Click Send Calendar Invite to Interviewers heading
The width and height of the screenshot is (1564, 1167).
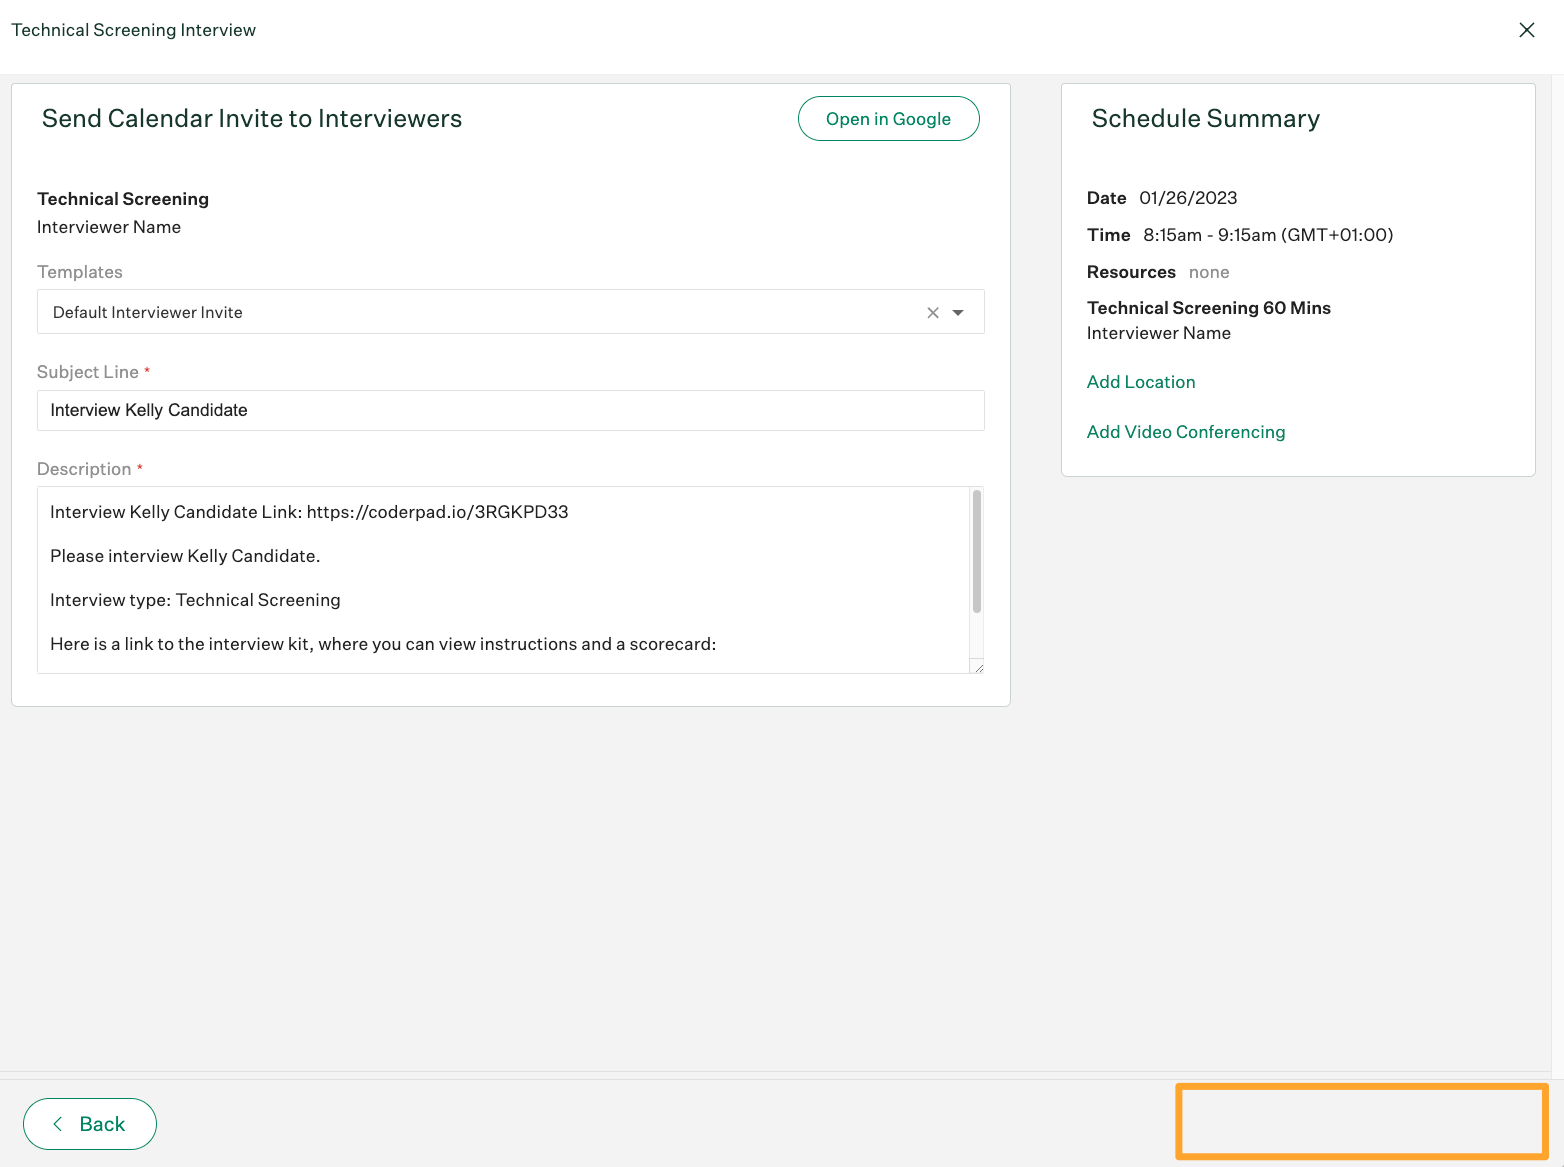pyautogui.click(x=252, y=119)
